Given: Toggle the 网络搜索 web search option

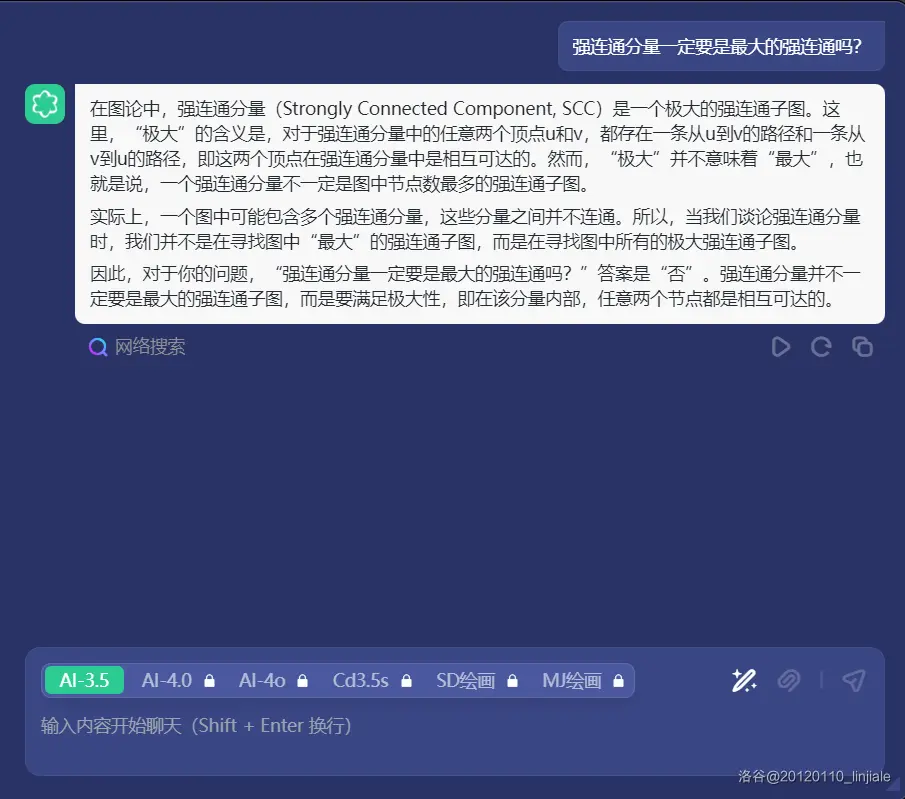Looking at the screenshot, I should 137,347.
